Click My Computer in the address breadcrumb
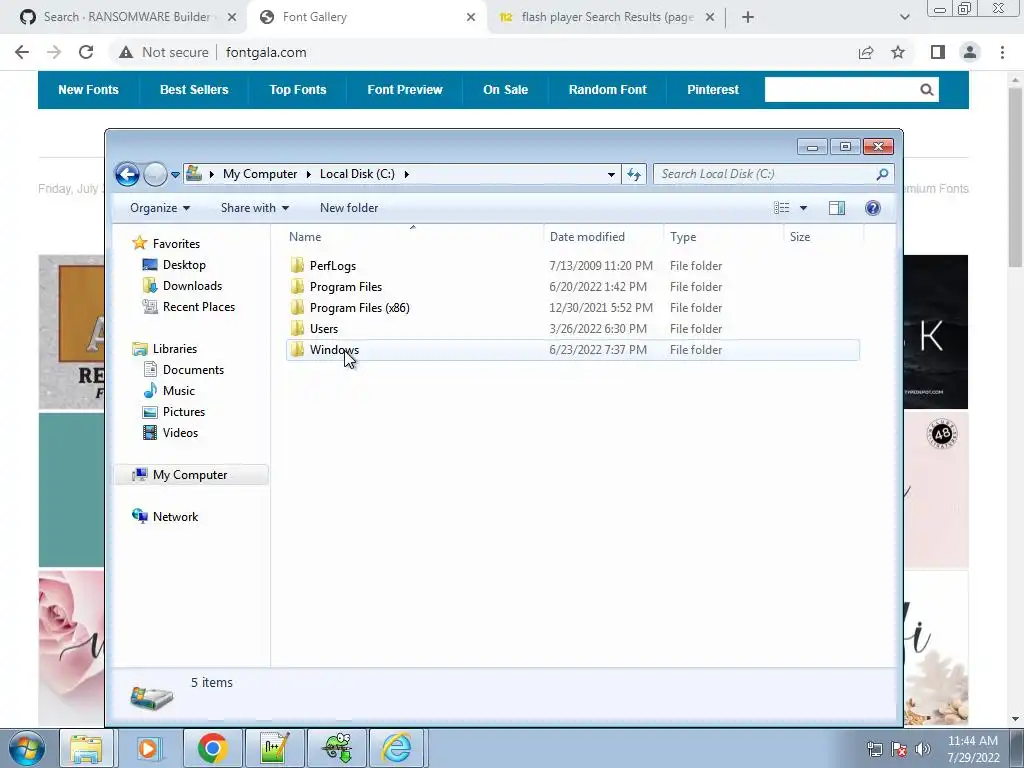Image resolution: width=1024 pixels, height=768 pixels. pos(260,174)
